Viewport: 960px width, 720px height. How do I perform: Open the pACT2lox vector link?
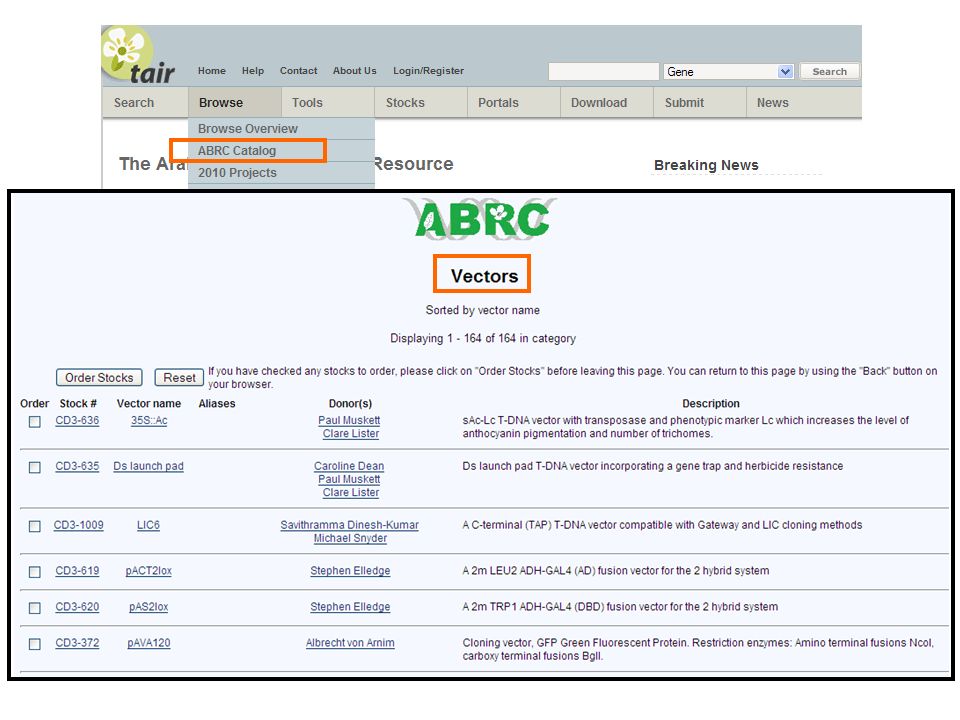tap(149, 571)
